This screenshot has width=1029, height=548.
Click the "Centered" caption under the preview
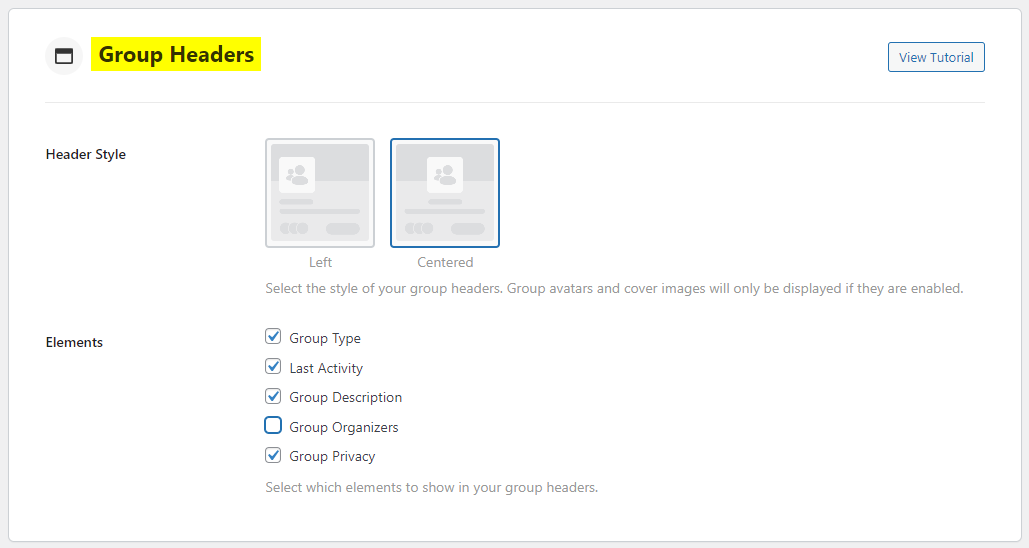(x=445, y=262)
